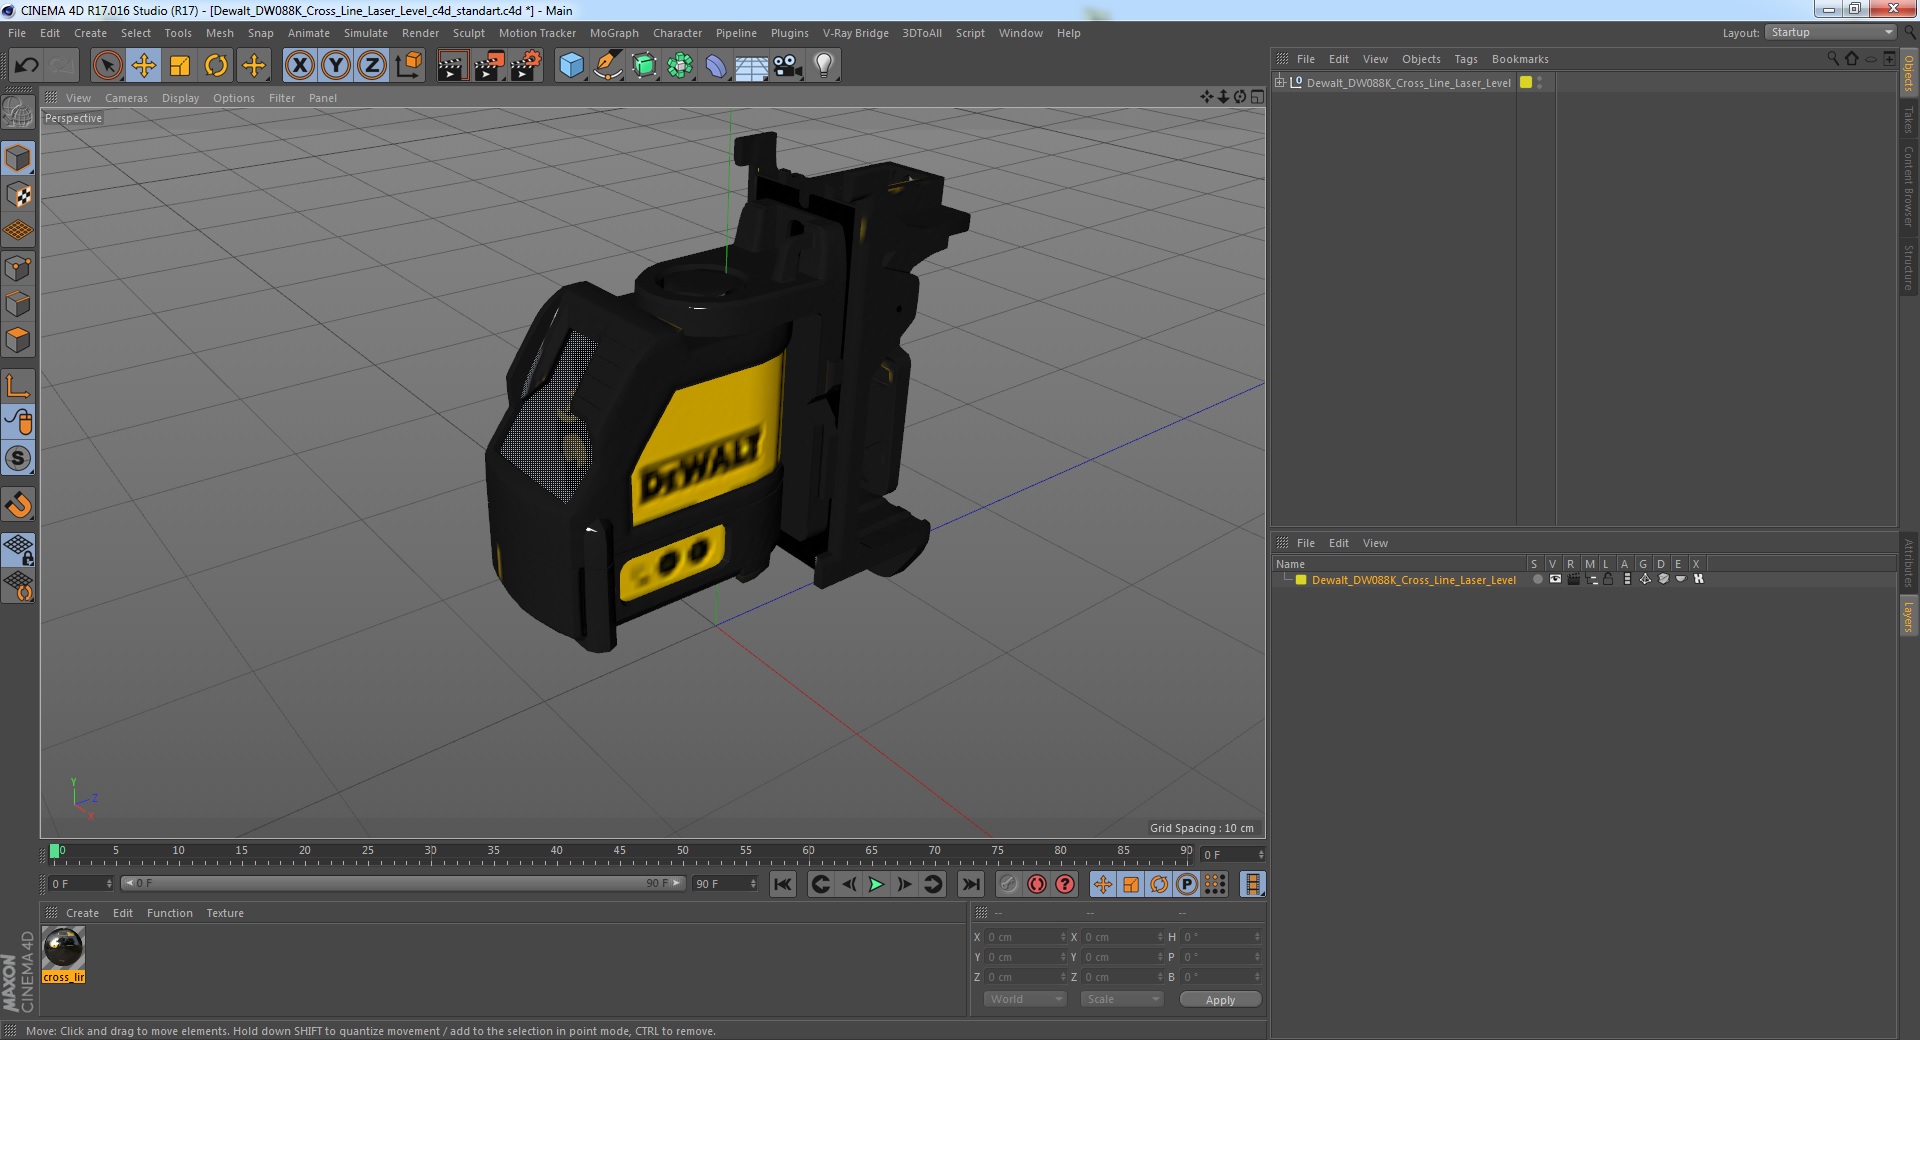Open the Simulate menu
Screen dimensions: 1920x1158
pyautogui.click(x=365, y=33)
